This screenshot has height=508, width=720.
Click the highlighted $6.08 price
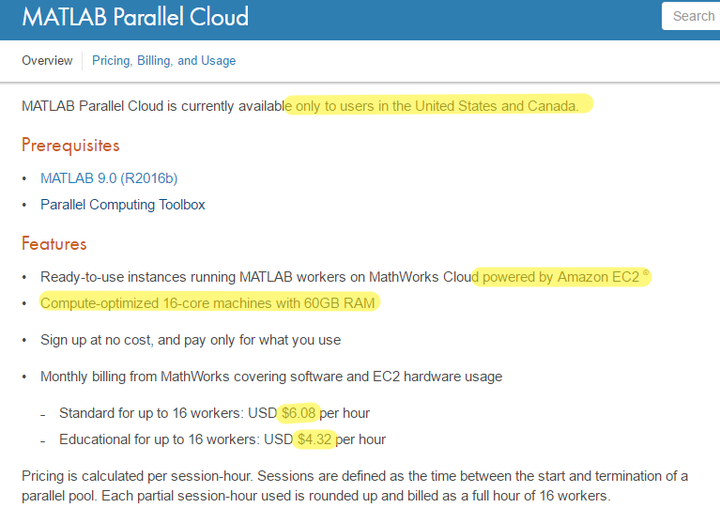tap(298, 413)
